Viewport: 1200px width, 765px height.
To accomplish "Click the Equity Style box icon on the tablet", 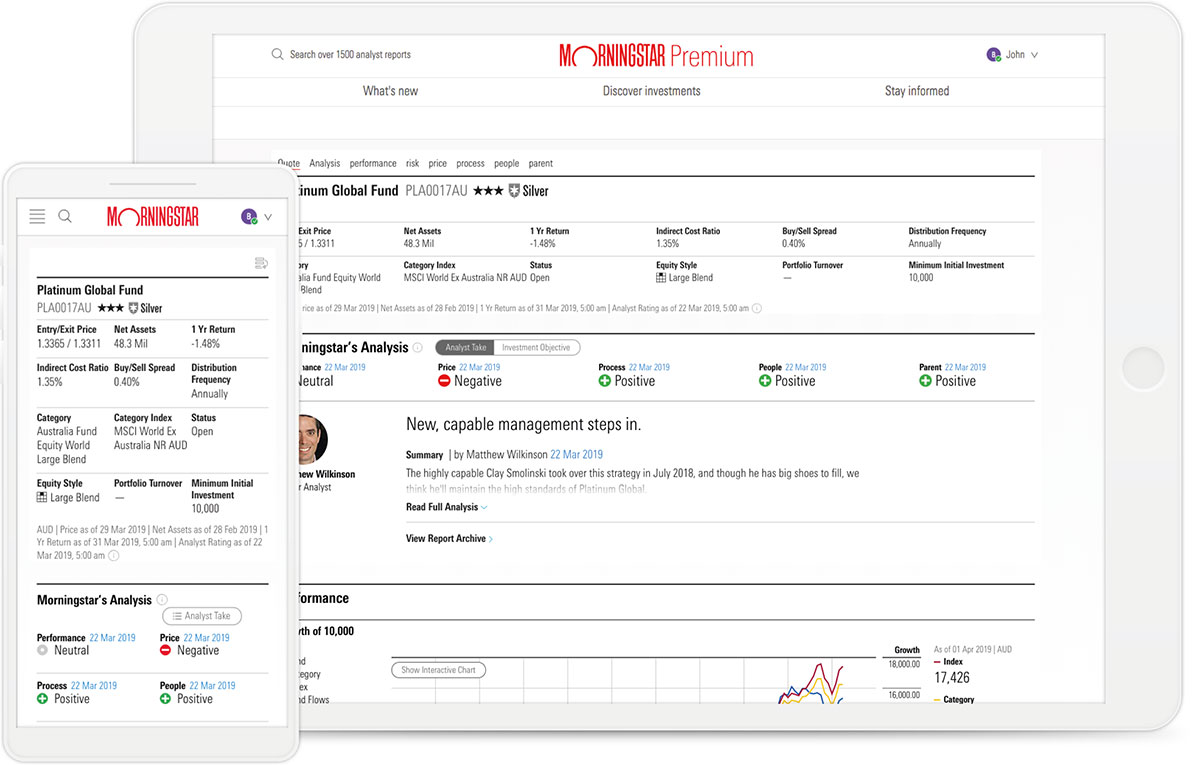I will pos(662,278).
